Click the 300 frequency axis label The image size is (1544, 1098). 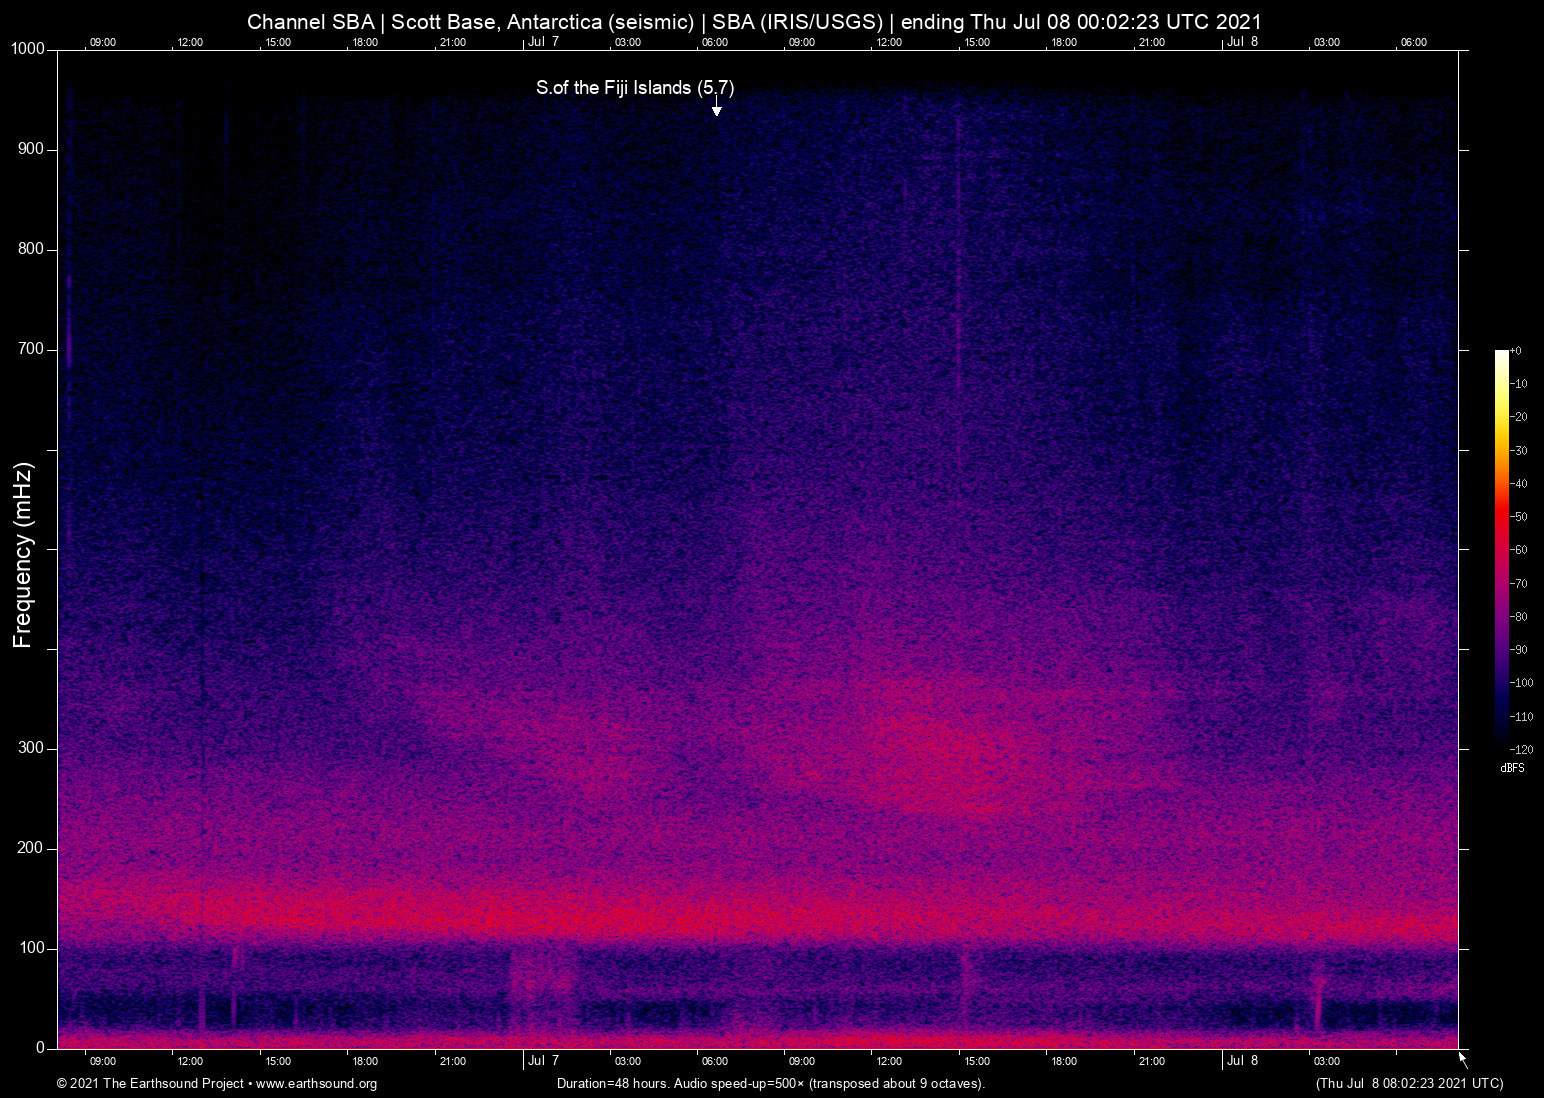[x=31, y=748]
